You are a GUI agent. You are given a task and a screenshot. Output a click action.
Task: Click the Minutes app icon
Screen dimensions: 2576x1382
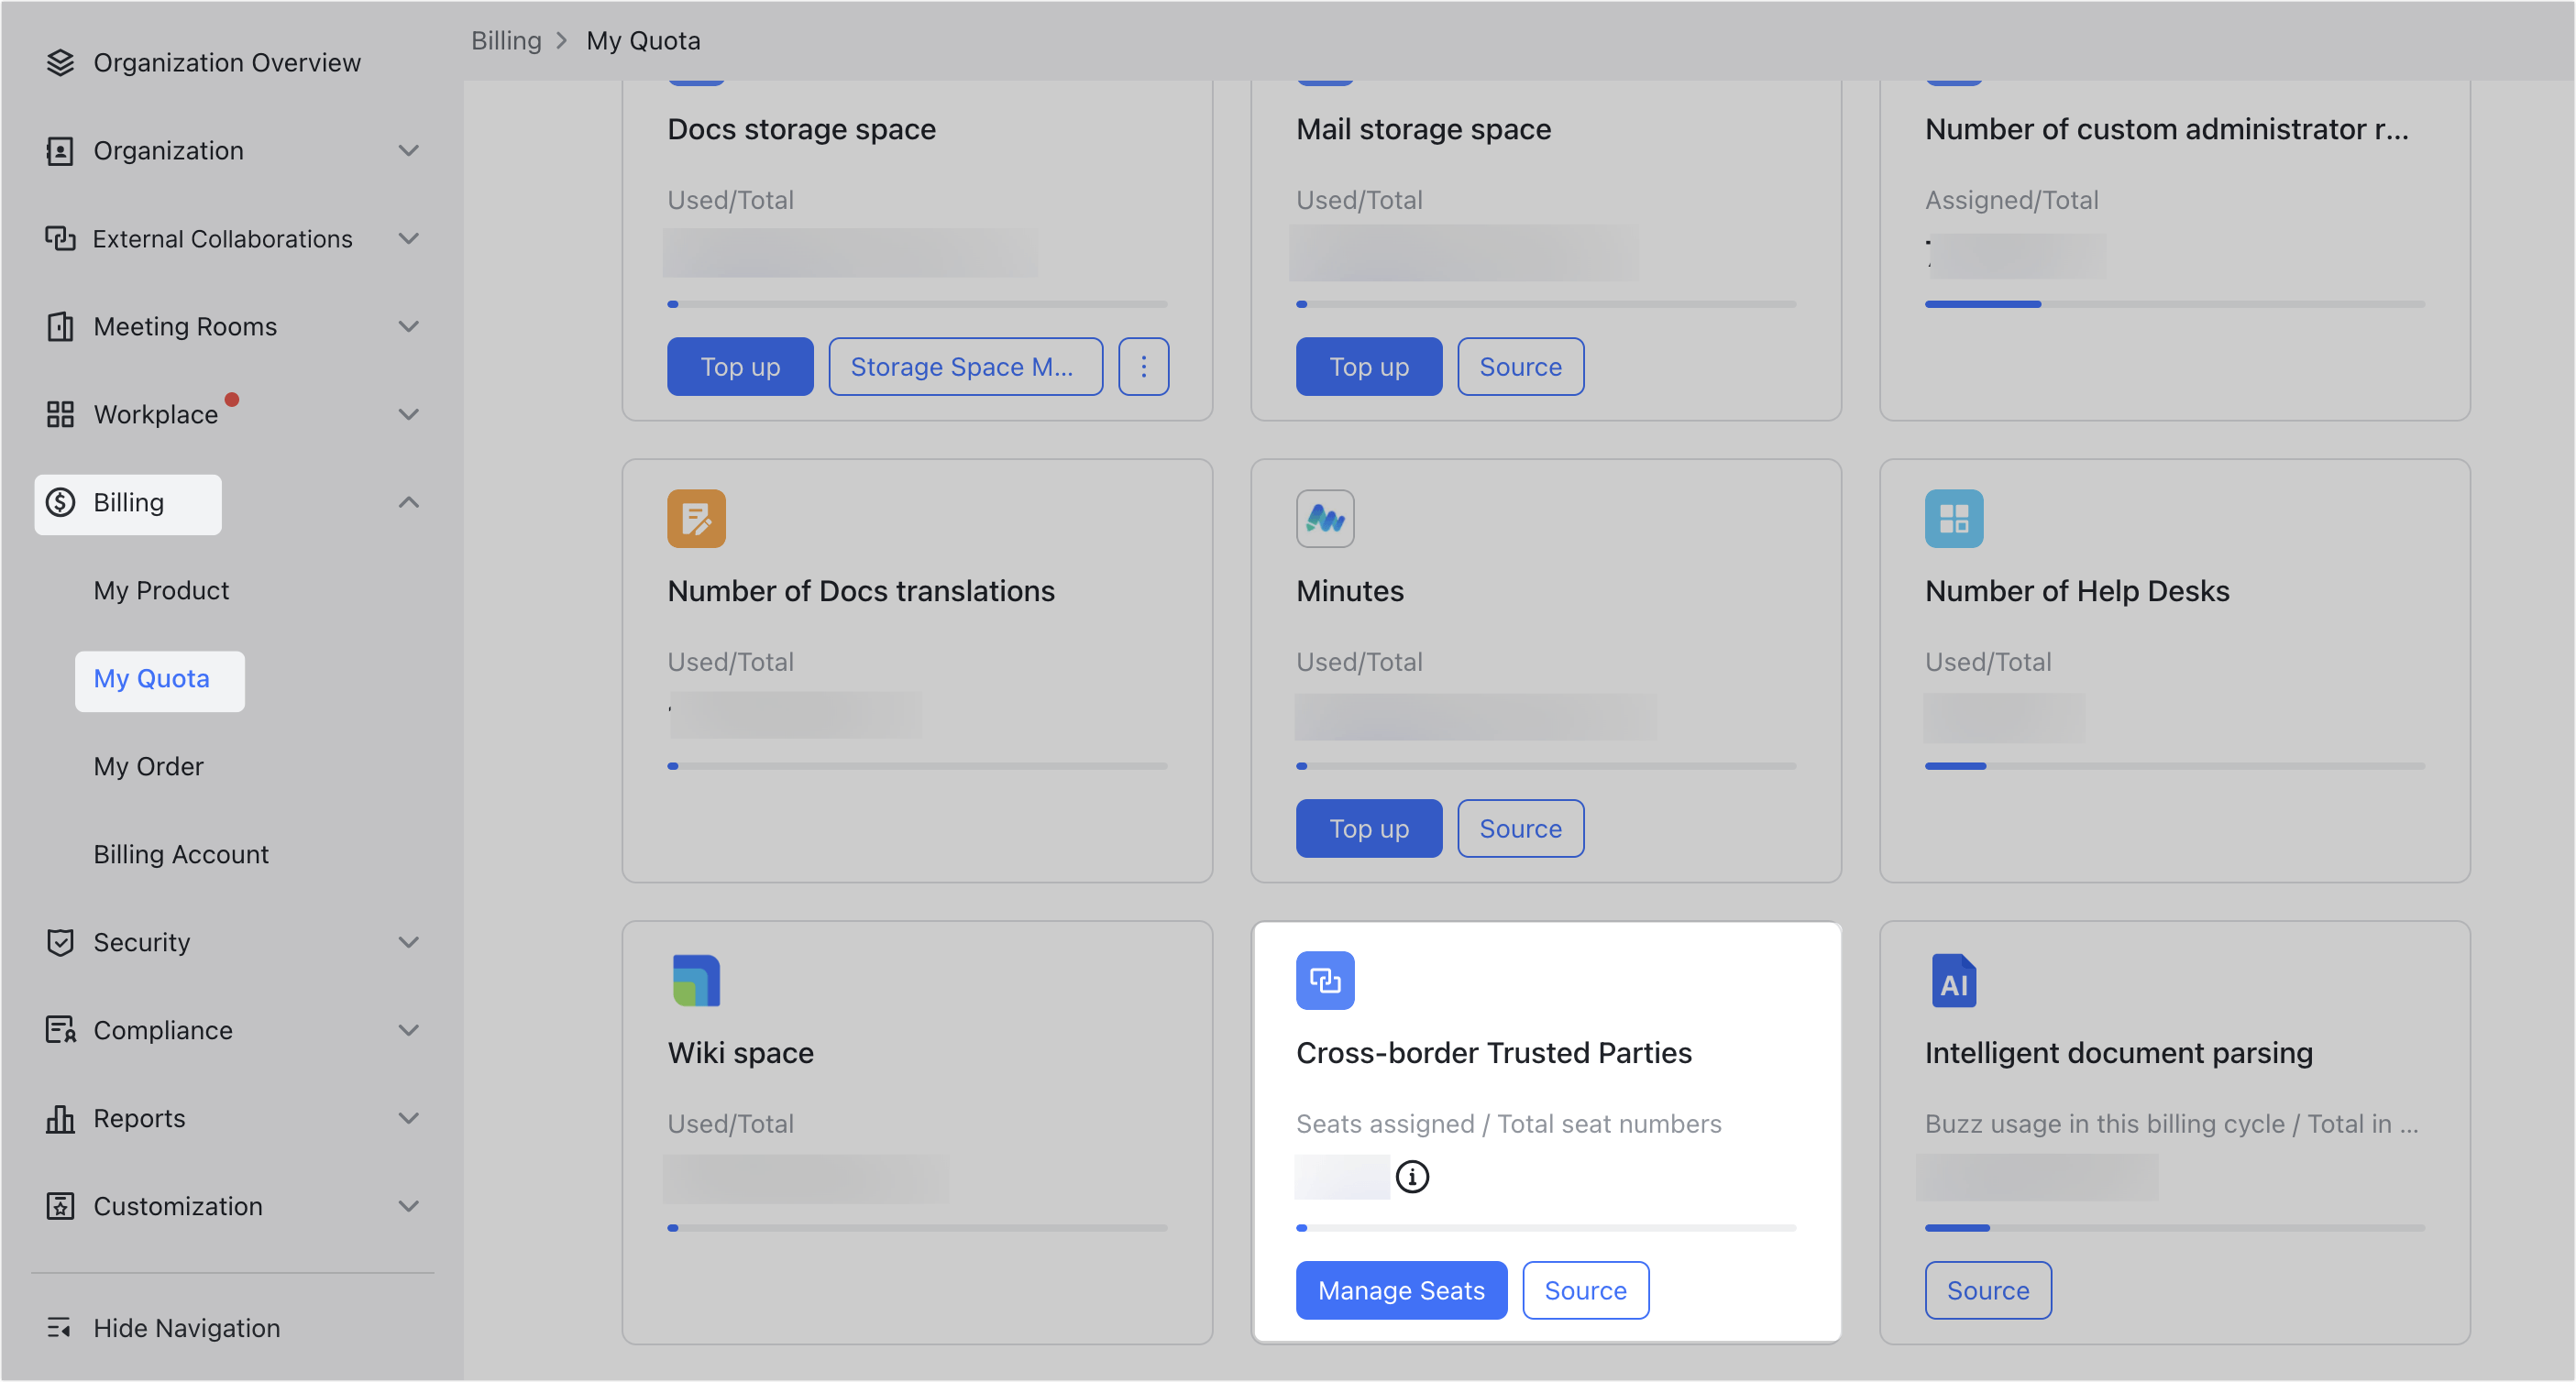[1325, 518]
